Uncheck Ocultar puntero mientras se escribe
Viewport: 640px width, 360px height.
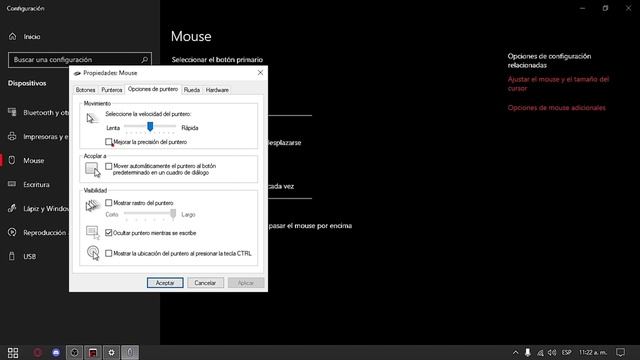click(109, 233)
